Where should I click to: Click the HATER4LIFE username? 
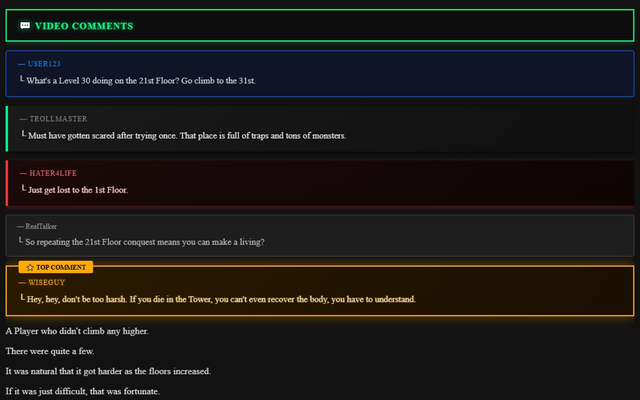coord(53,173)
